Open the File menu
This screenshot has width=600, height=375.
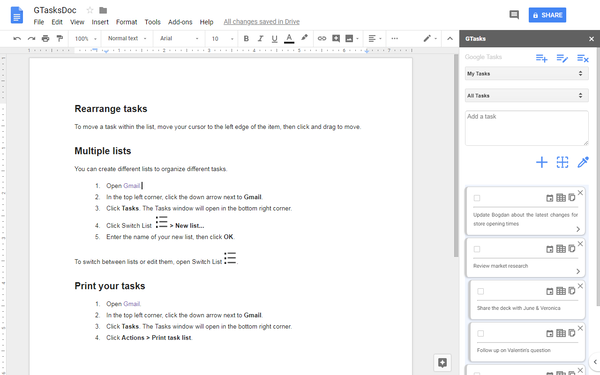click(x=39, y=22)
